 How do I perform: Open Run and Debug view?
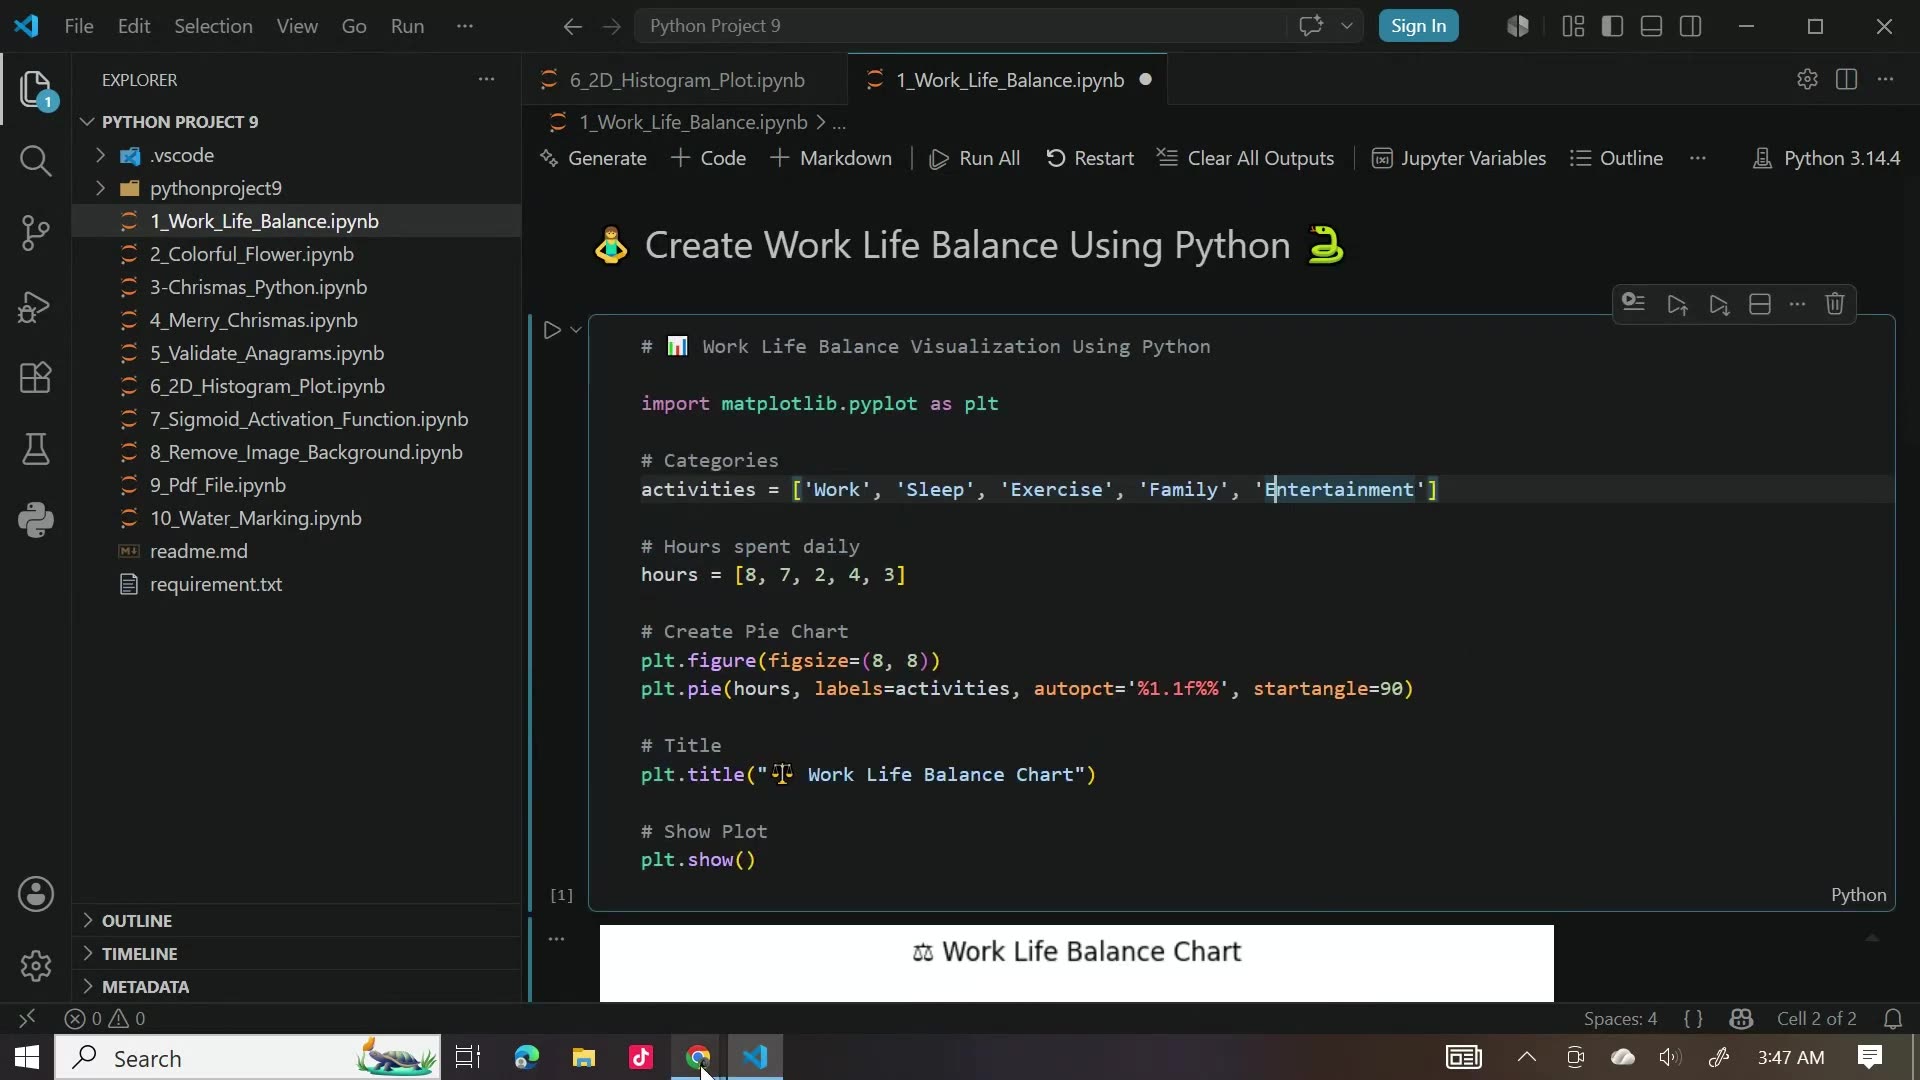36,306
